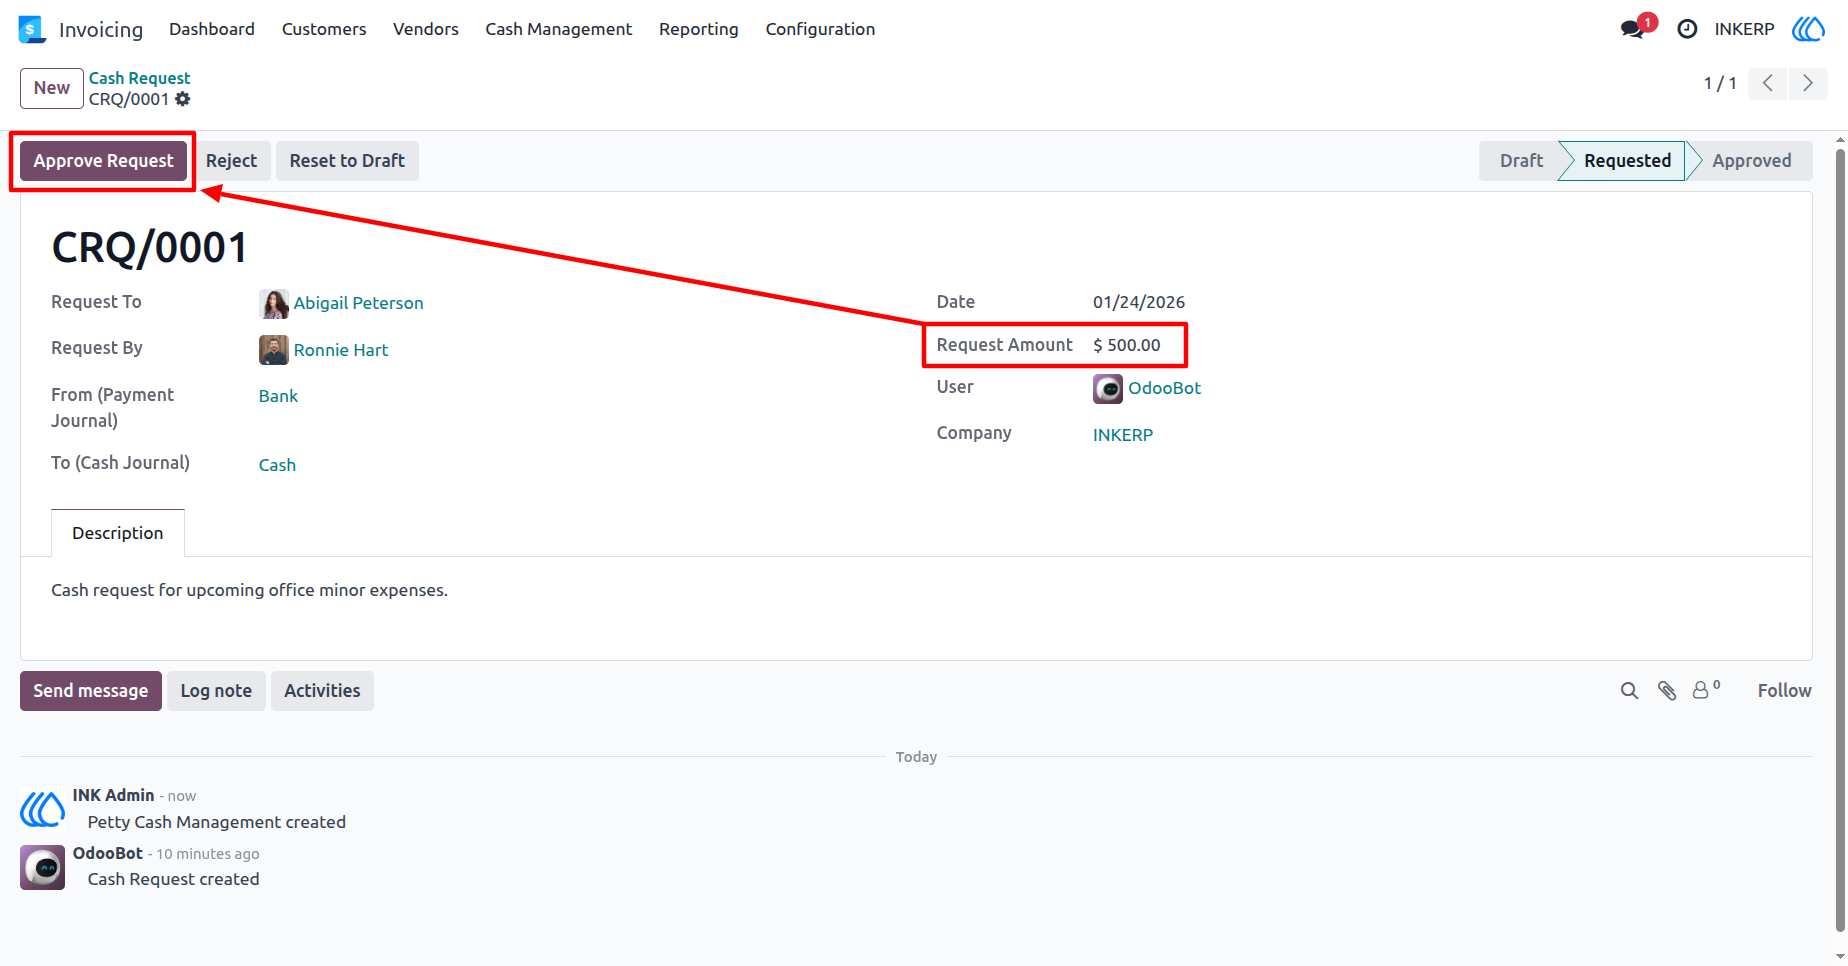1848x966 pixels.
Task: Select the Draft status stage
Action: (x=1521, y=161)
